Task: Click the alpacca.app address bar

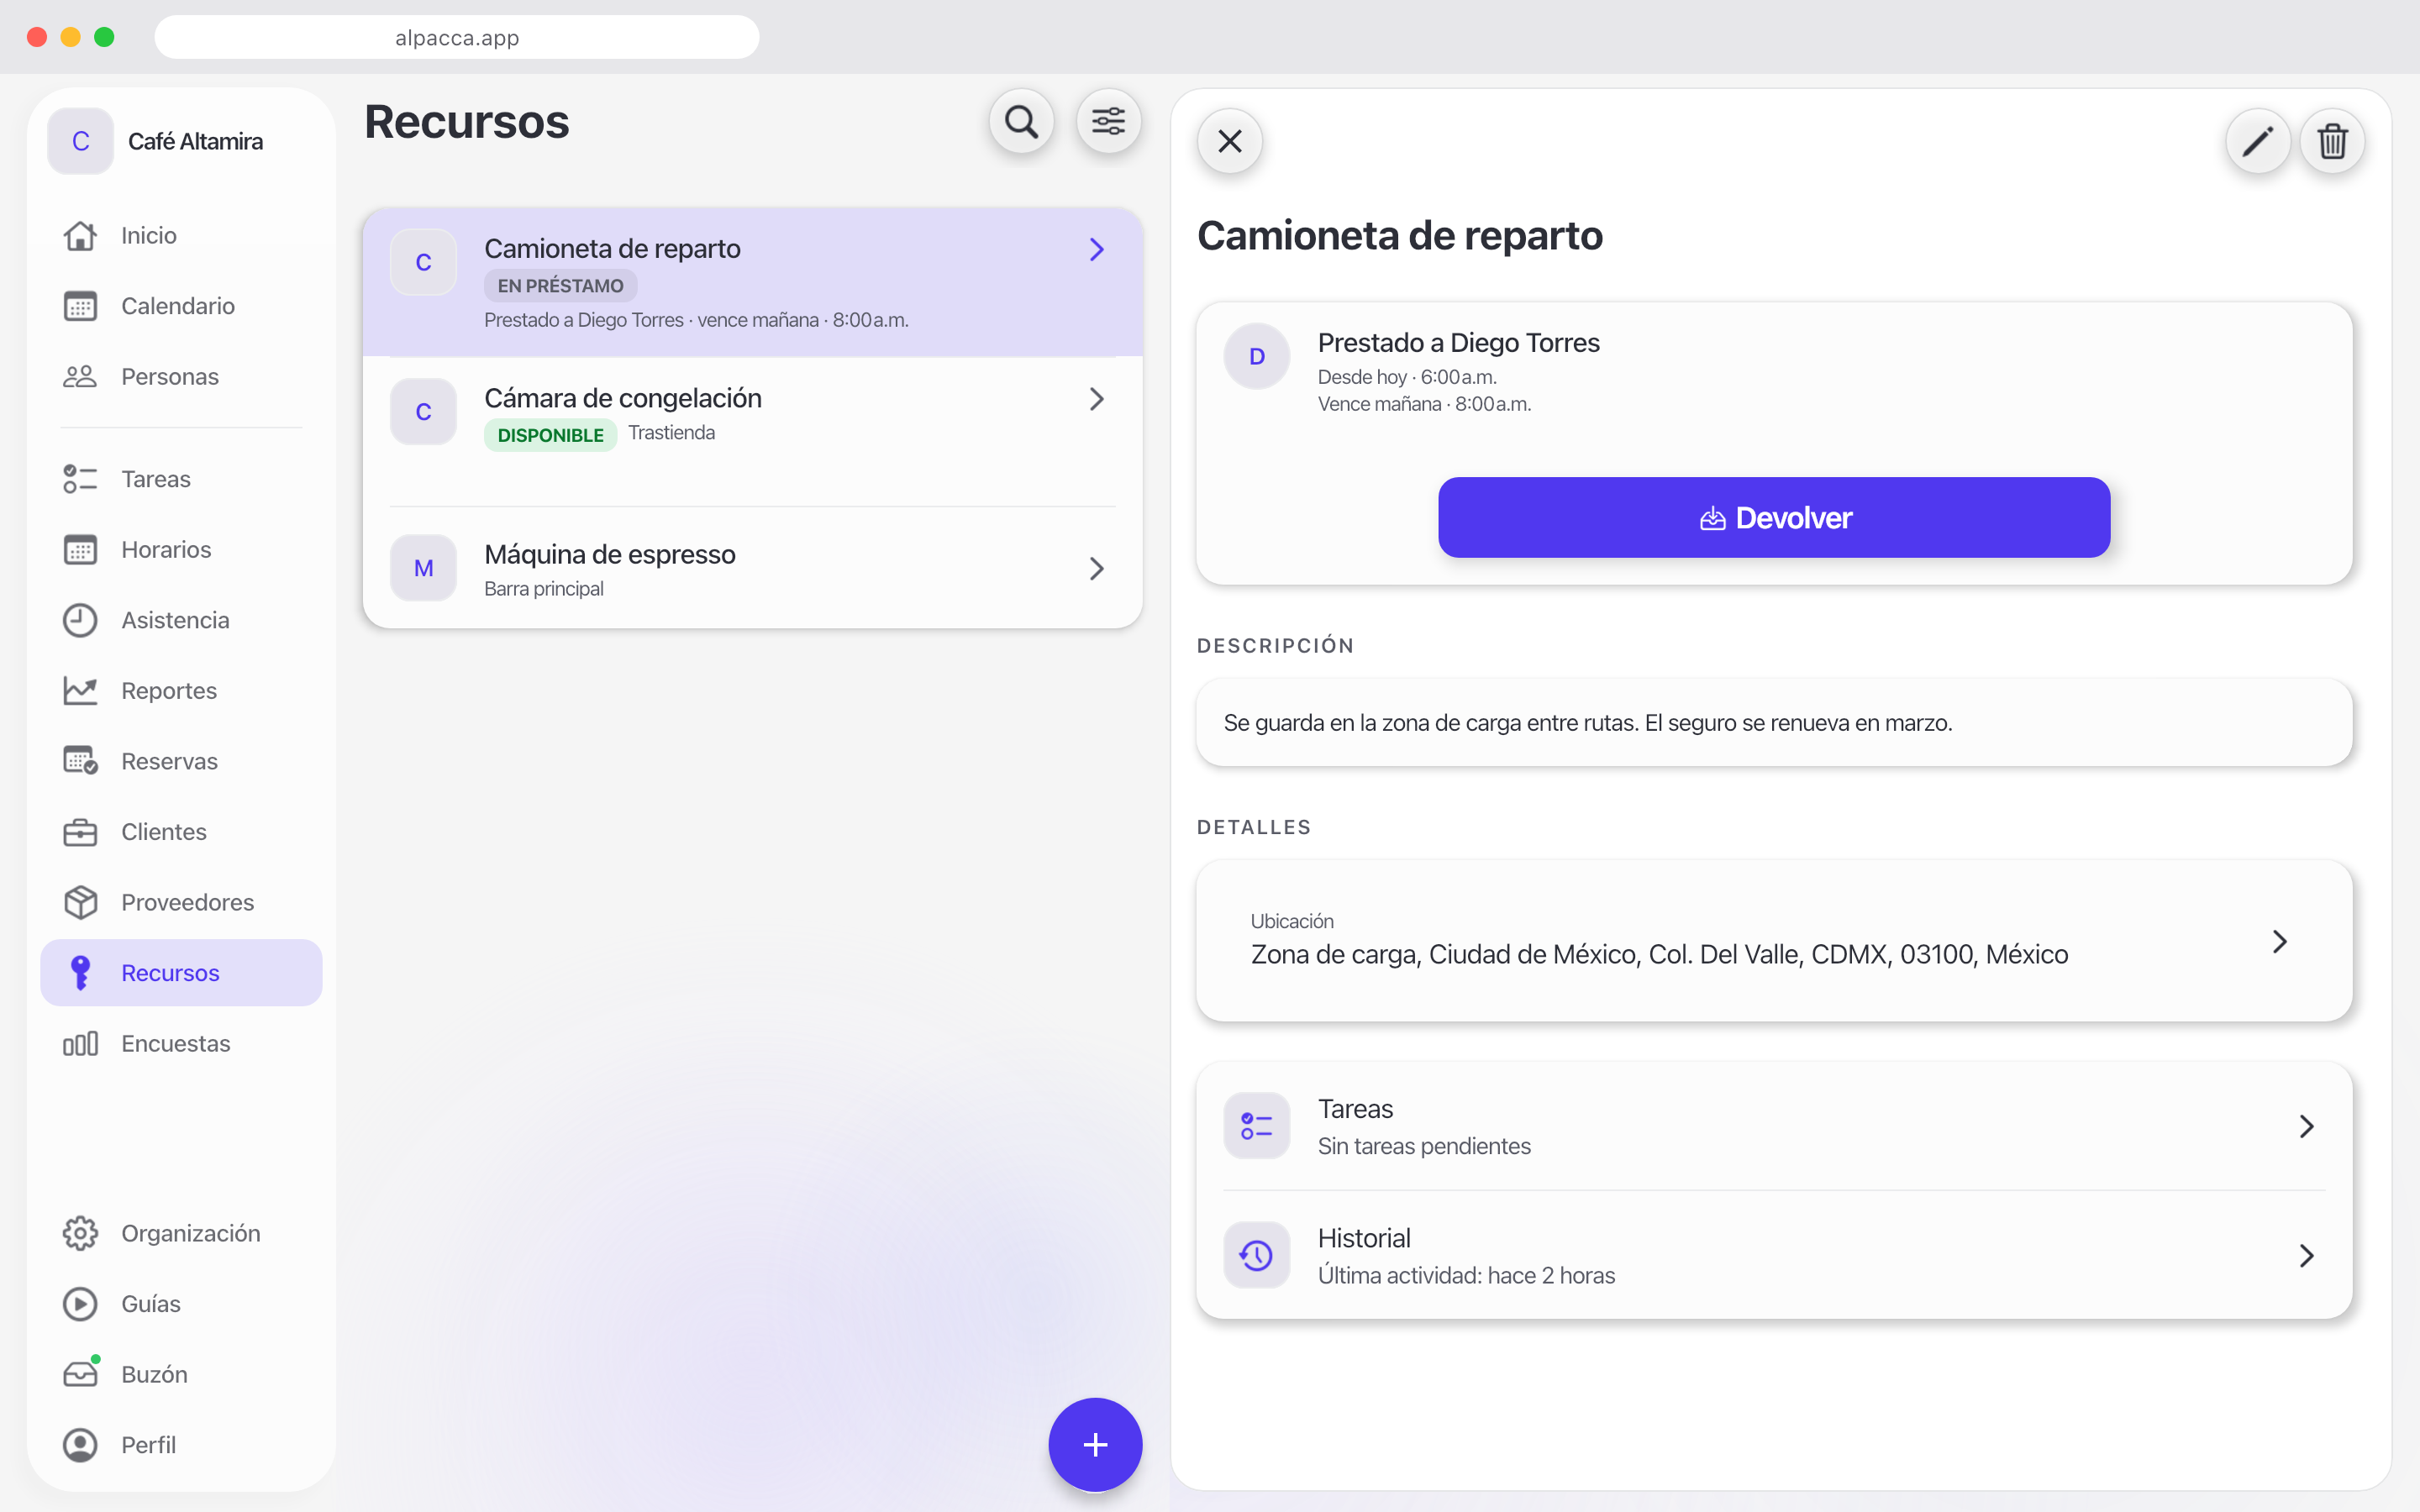Action: tap(457, 37)
